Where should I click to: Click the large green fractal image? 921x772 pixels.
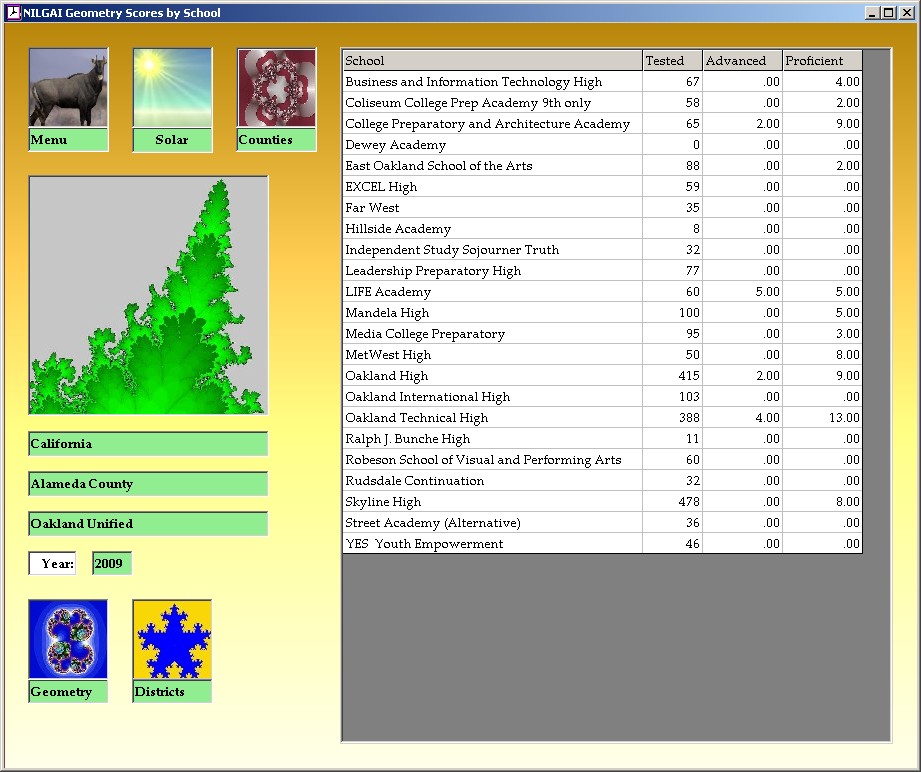148,295
